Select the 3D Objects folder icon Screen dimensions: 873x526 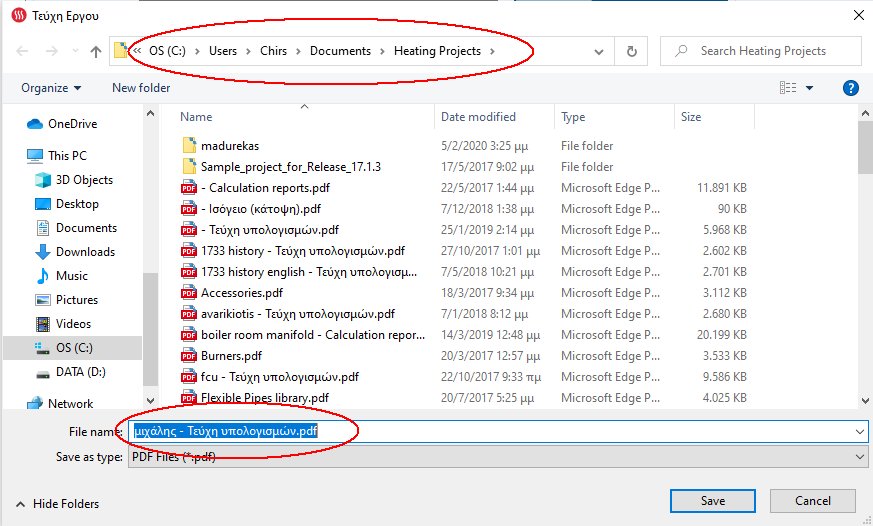tap(42, 180)
